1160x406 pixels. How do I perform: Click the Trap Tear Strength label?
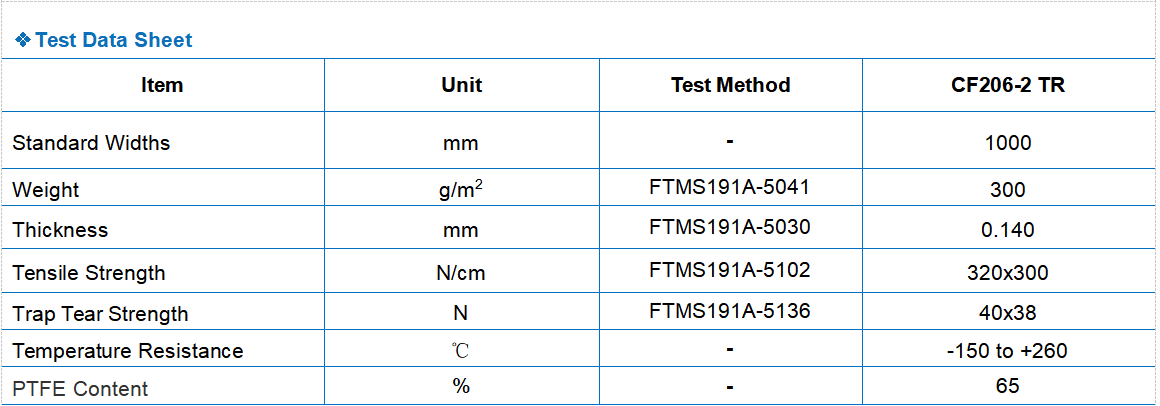(x=100, y=314)
